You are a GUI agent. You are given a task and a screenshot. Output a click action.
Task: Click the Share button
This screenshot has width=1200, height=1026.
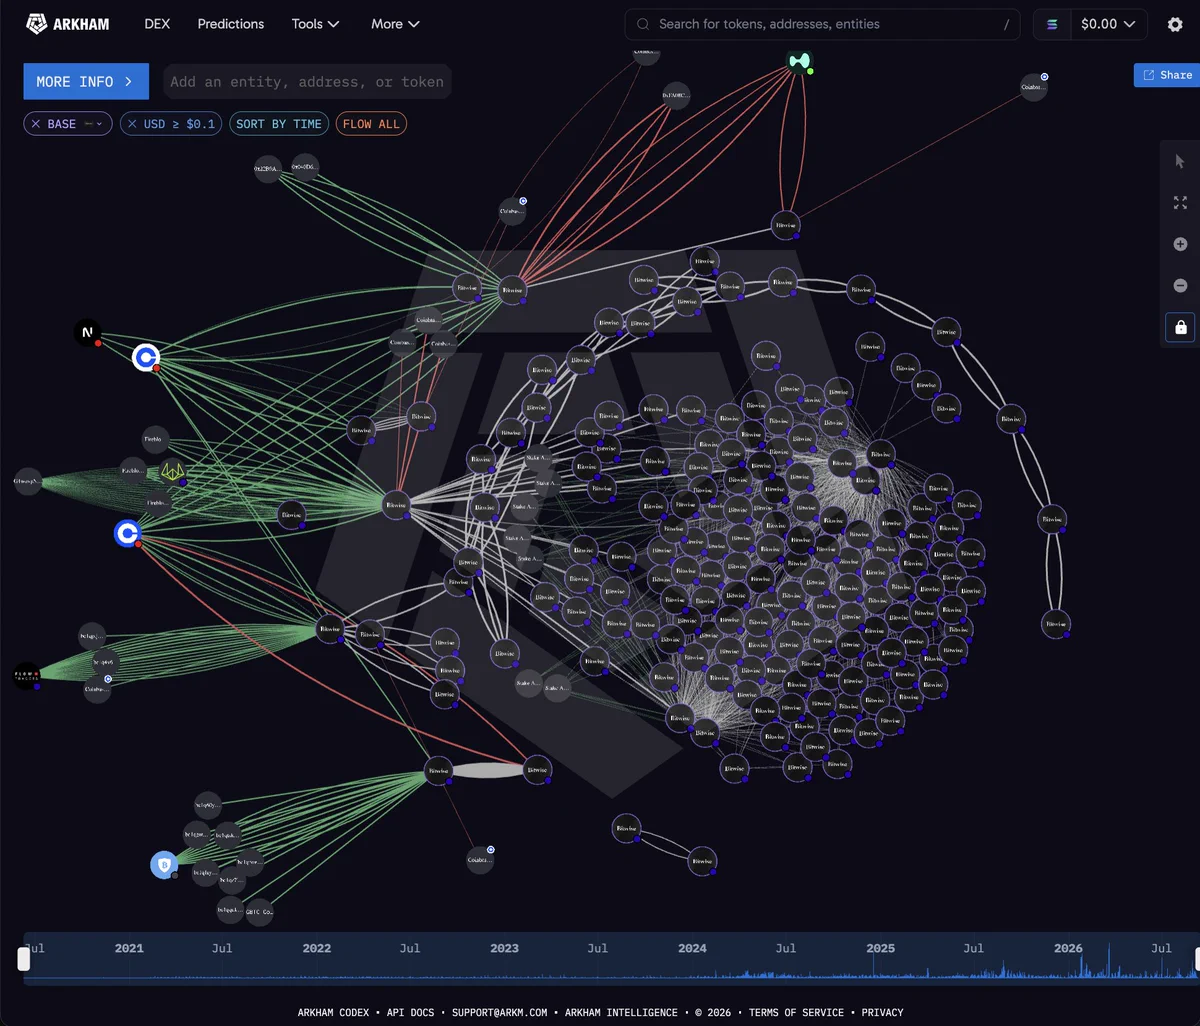pyautogui.click(x=1167, y=75)
